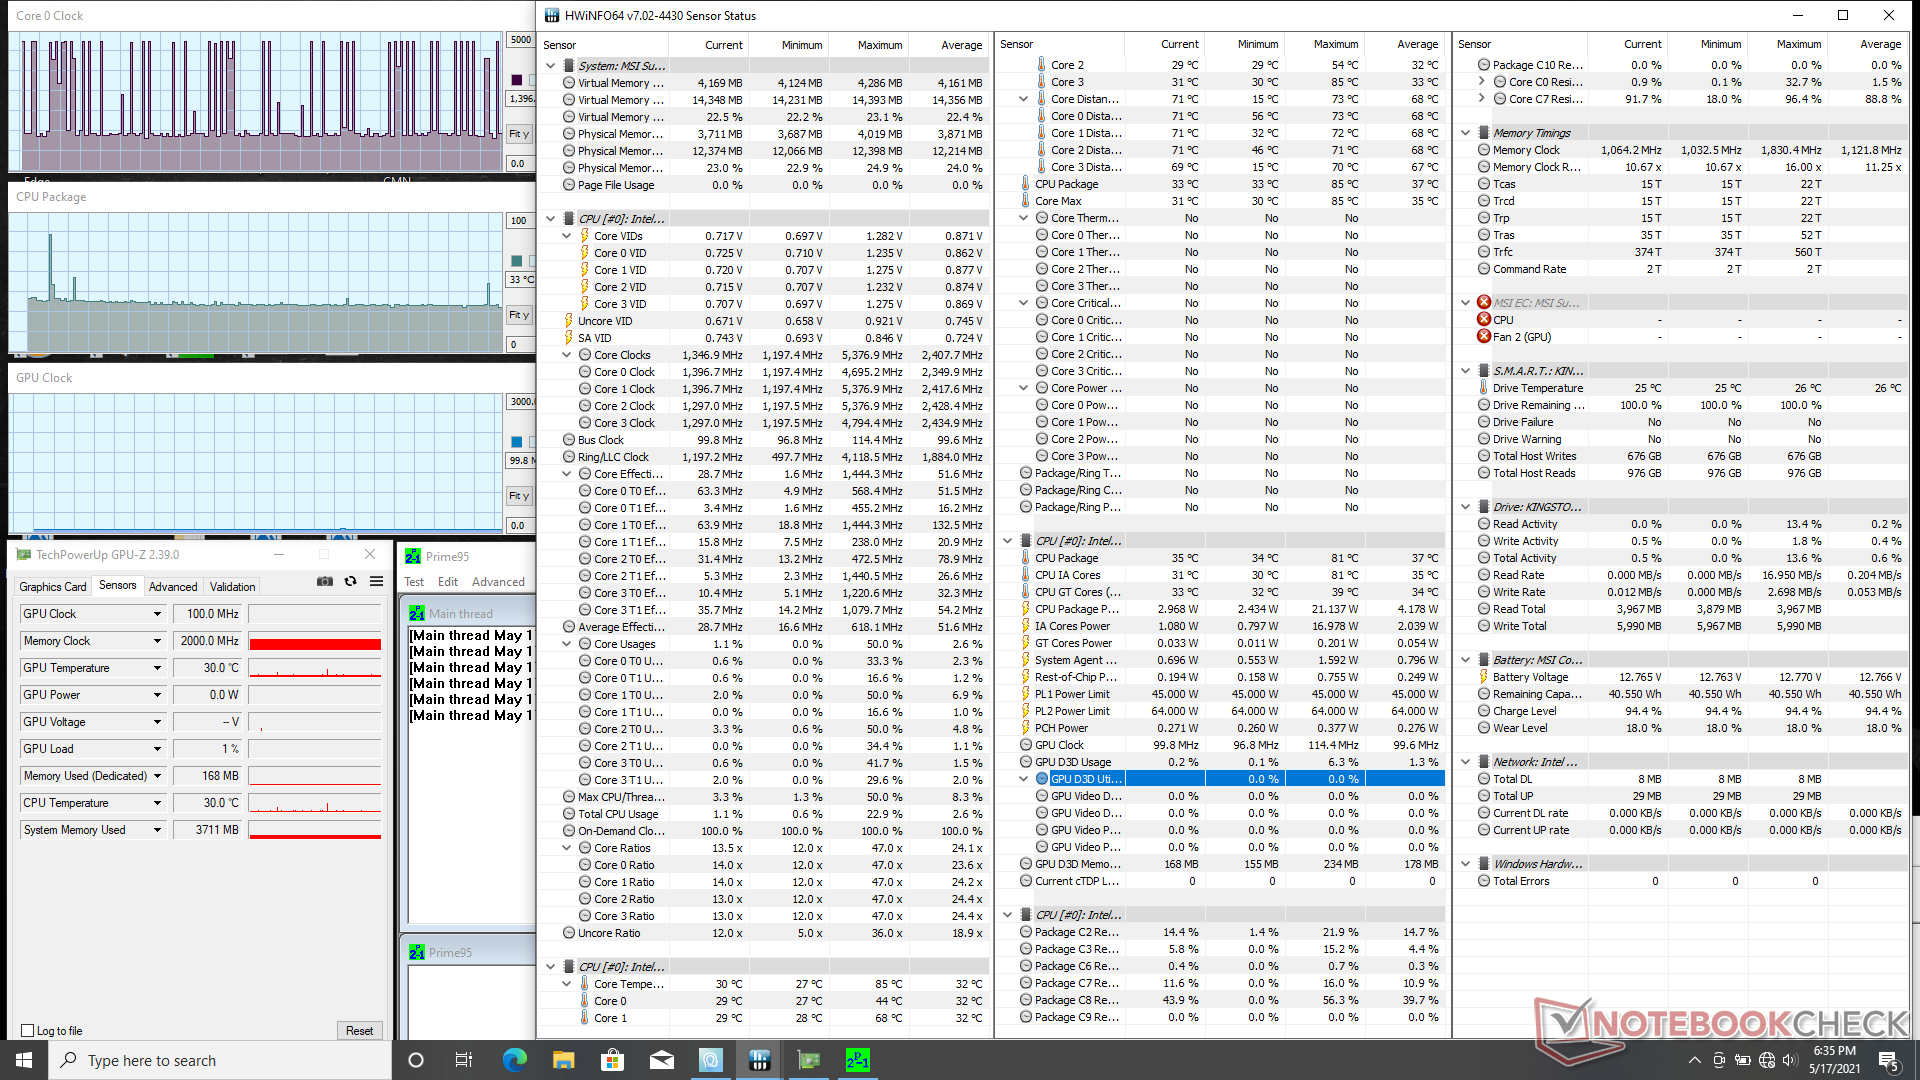Click the taskbar search box
This screenshot has width=1920, height=1080.
[220, 1060]
